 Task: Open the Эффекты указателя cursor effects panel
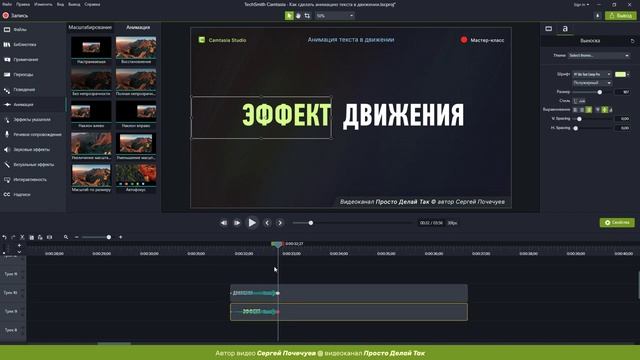[x=33, y=120]
